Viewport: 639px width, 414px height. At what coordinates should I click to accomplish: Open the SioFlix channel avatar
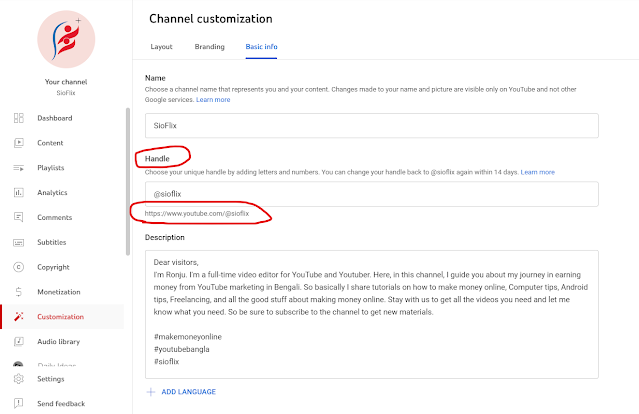[66, 40]
